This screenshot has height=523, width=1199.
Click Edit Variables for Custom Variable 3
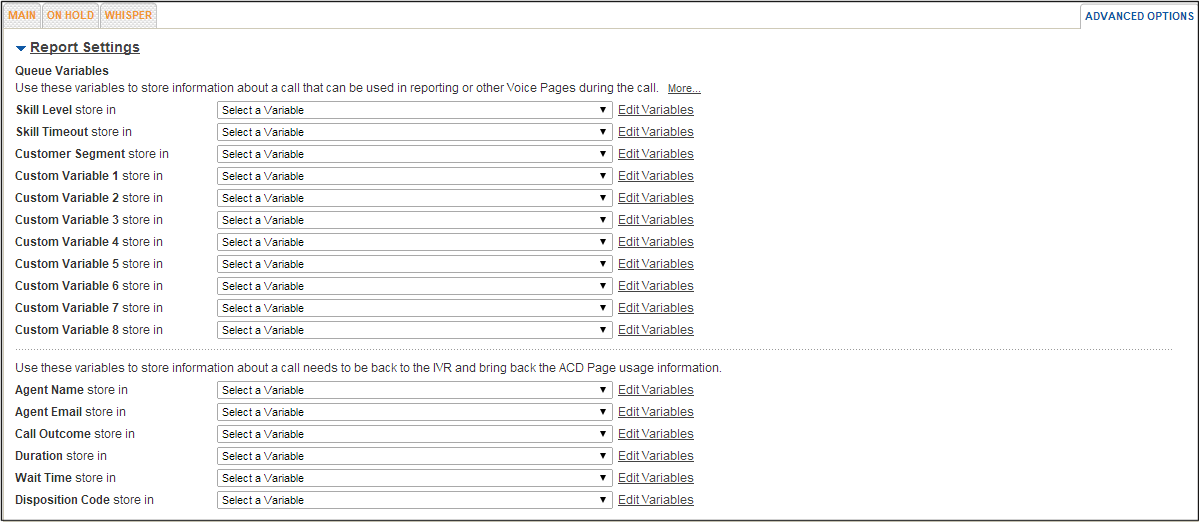(655, 220)
